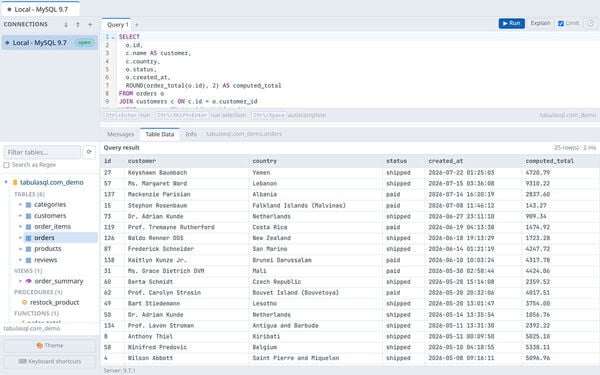Open the Messages tab
Image resolution: width=600 pixels, height=375 pixels.
point(121,134)
